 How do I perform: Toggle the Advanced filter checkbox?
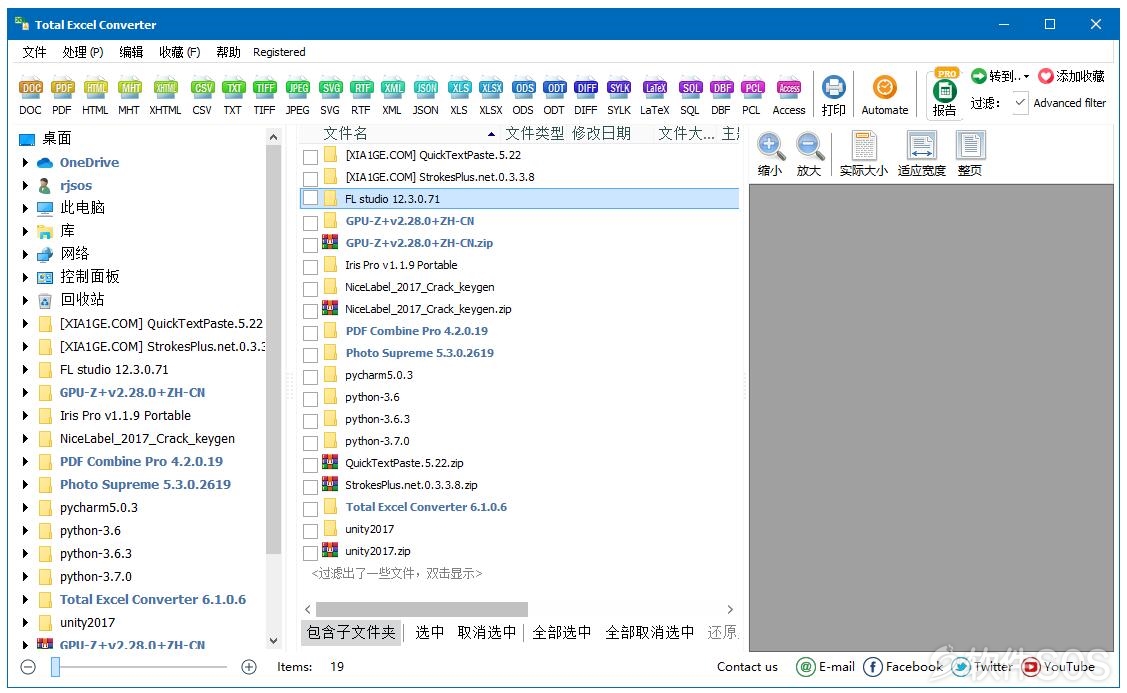coord(1020,103)
